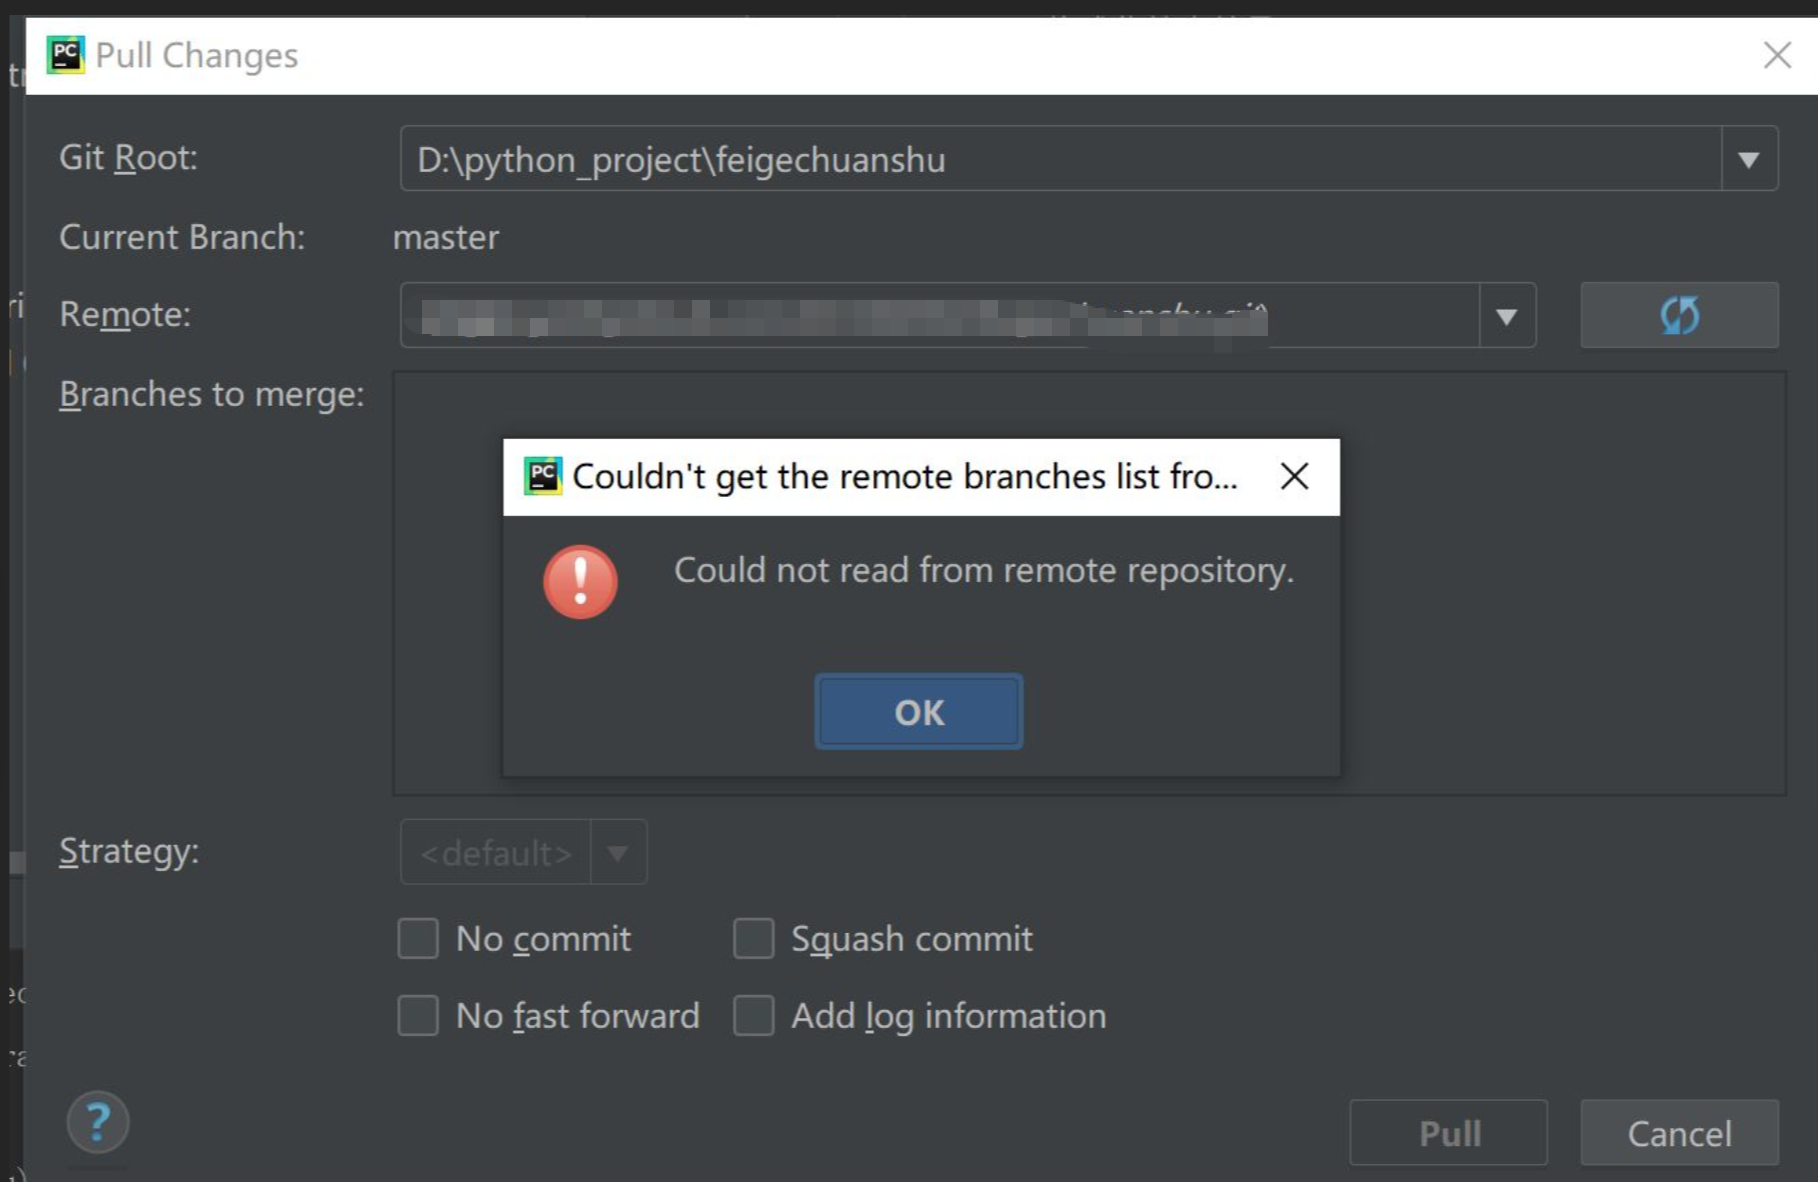Image resolution: width=1818 pixels, height=1182 pixels.
Task: Open the Git Root dropdown arrow
Action: pyautogui.click(x=1748, y=159)
